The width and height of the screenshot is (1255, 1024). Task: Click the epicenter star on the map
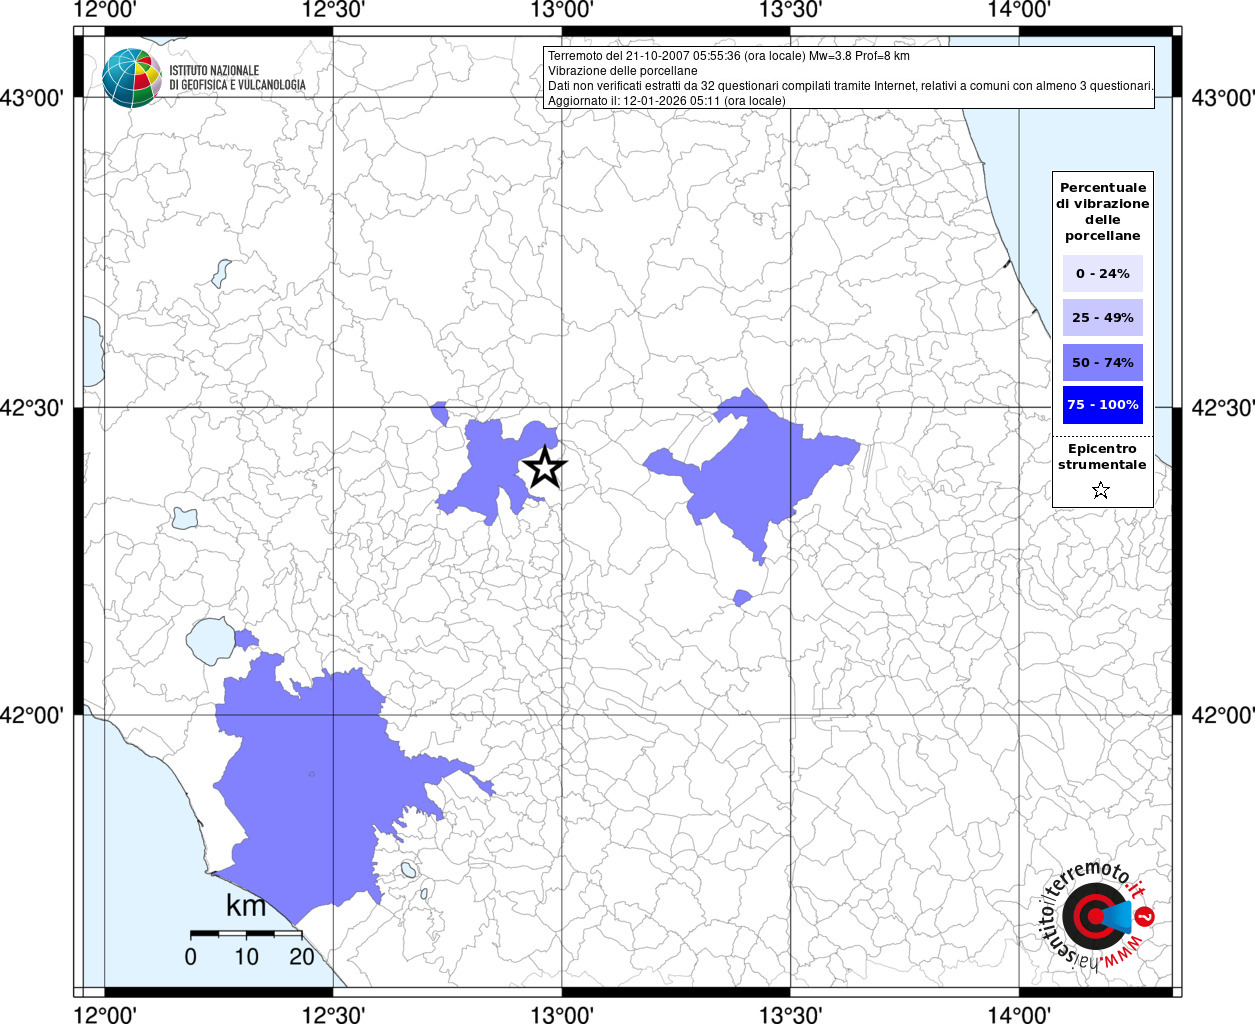click(544, 467)
